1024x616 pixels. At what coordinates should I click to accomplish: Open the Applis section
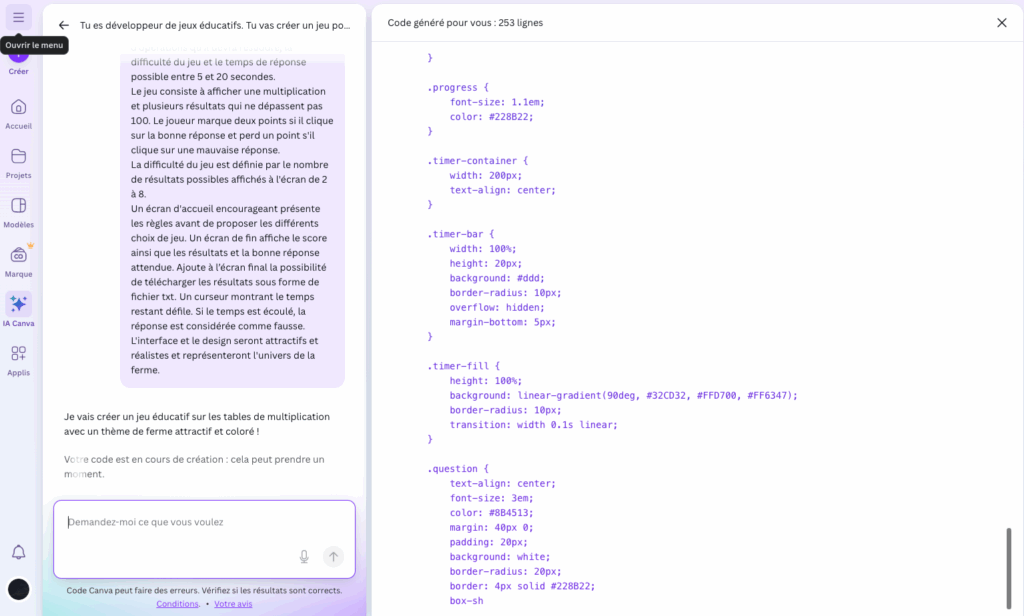[18, 359]
